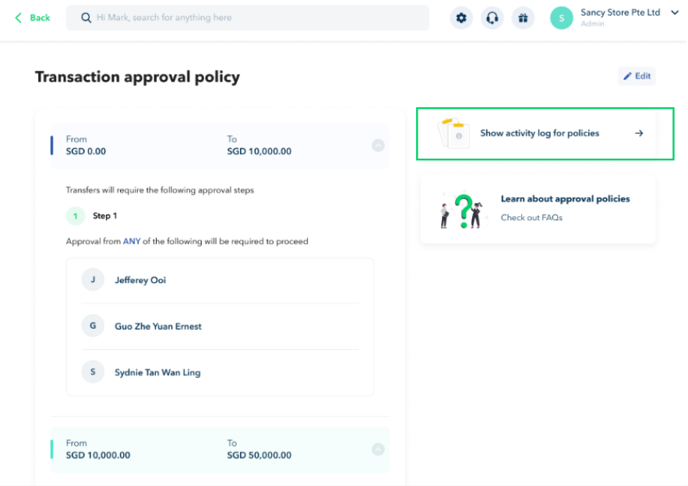Edit the transaction approval policy
This screenshot has height=486, width=688.
pyautogui.click(x=637, y=76)
